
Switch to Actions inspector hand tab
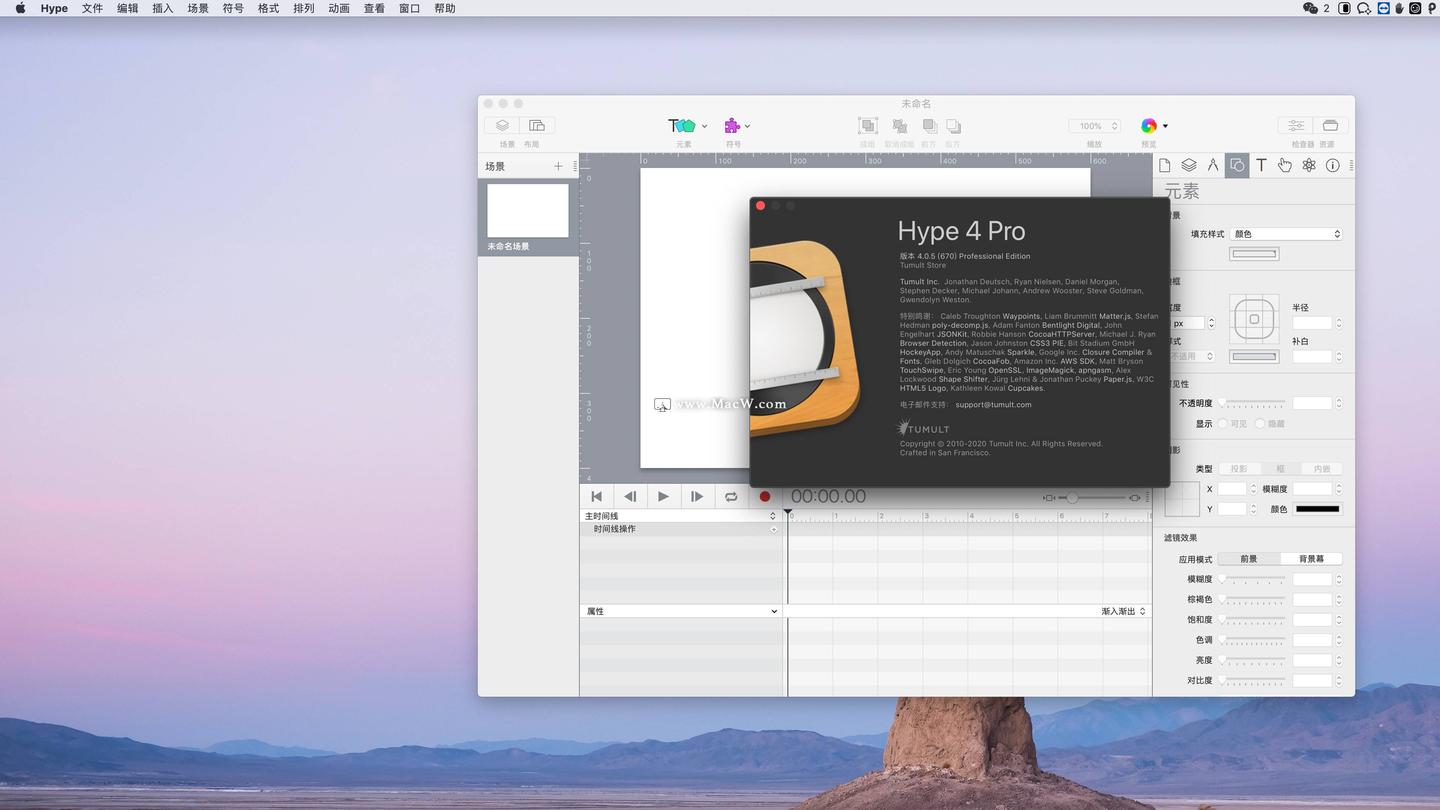point(1285,165)
